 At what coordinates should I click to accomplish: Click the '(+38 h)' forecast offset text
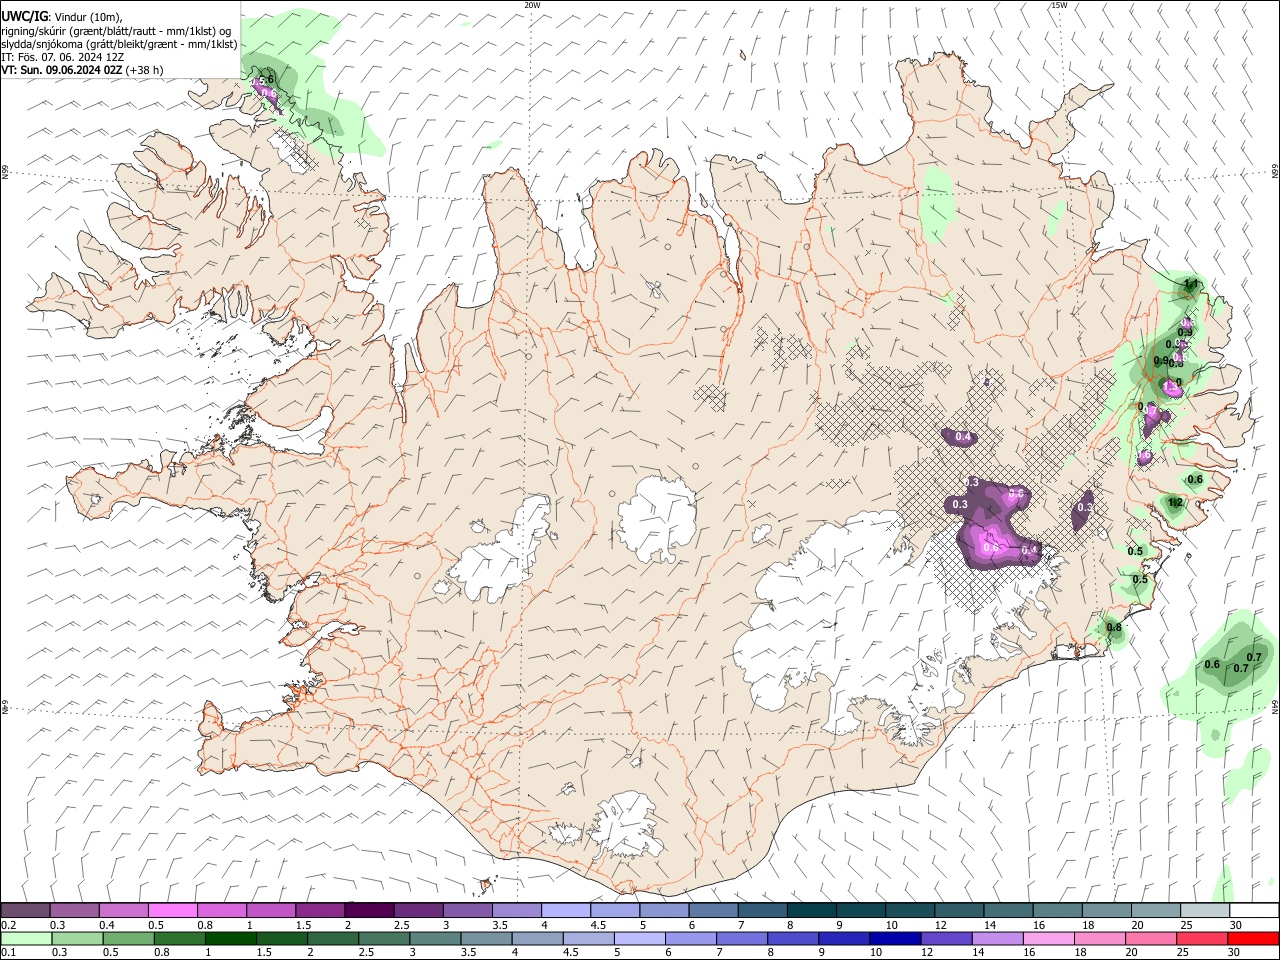point(145,70)
